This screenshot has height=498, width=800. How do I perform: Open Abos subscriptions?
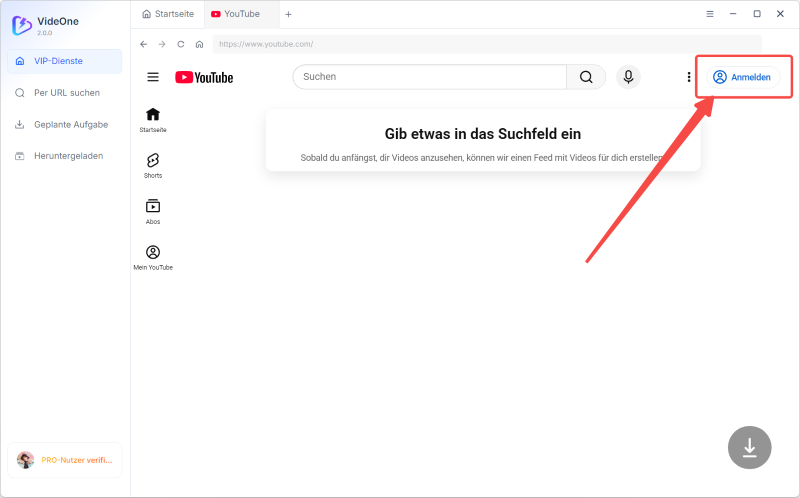click(153, 212)
